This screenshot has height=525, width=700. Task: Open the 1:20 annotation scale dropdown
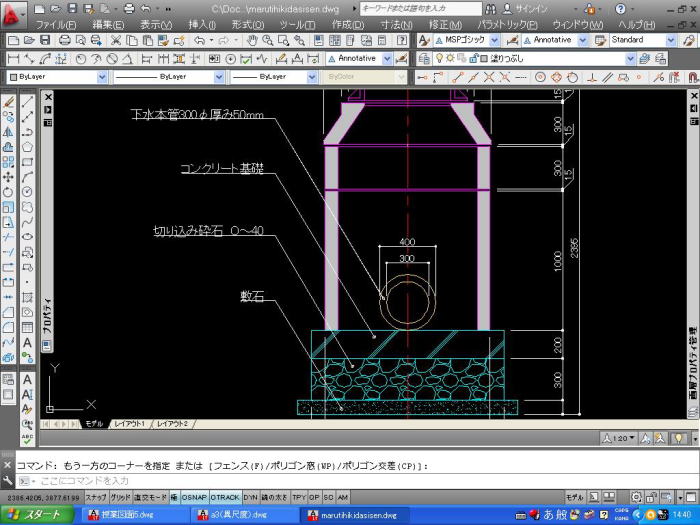(618, 438)
